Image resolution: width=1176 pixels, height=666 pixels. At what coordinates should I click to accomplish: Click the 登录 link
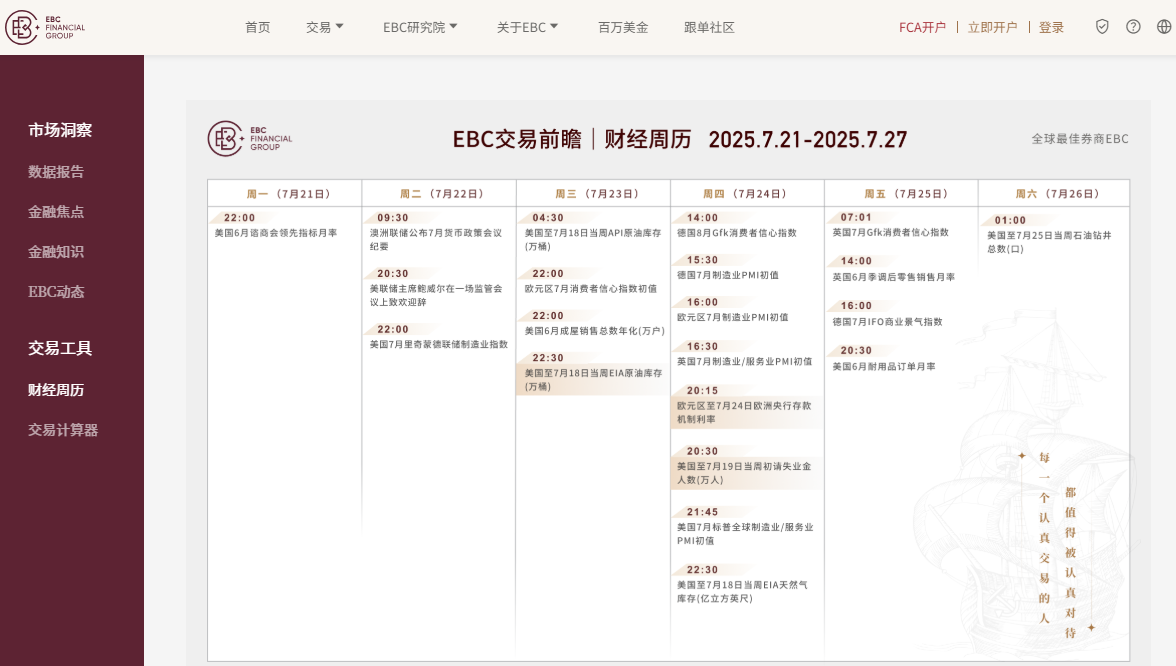(x=1051, y=28)
